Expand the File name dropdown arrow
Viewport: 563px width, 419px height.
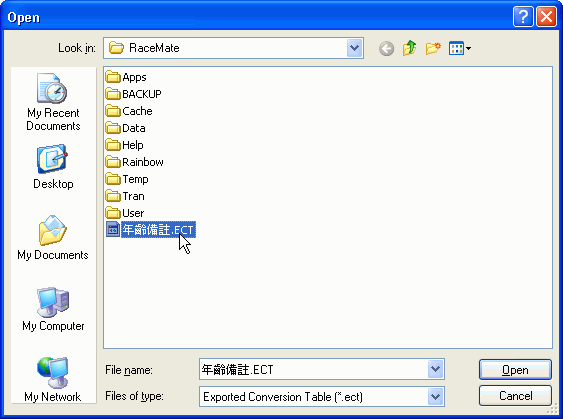[436, 369]
